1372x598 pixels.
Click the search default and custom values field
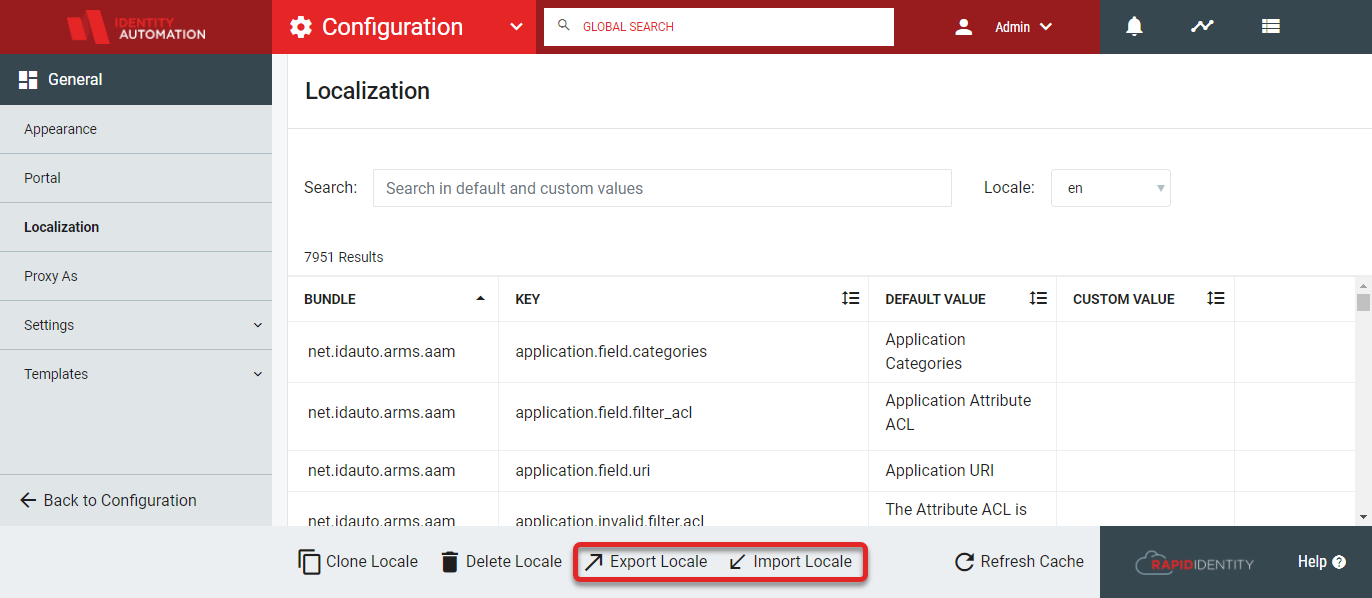[662, 188]
